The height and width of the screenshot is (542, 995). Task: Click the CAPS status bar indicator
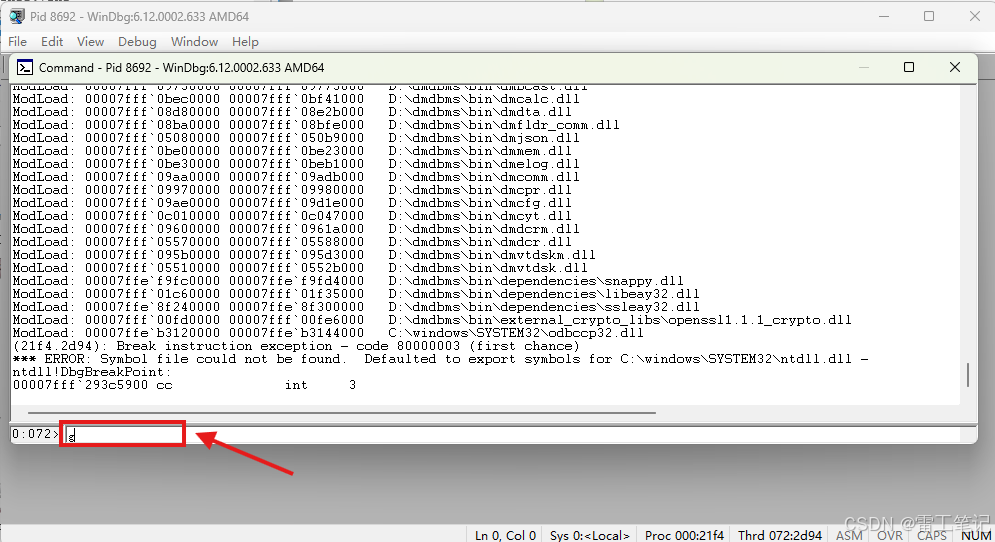(932, 535)
